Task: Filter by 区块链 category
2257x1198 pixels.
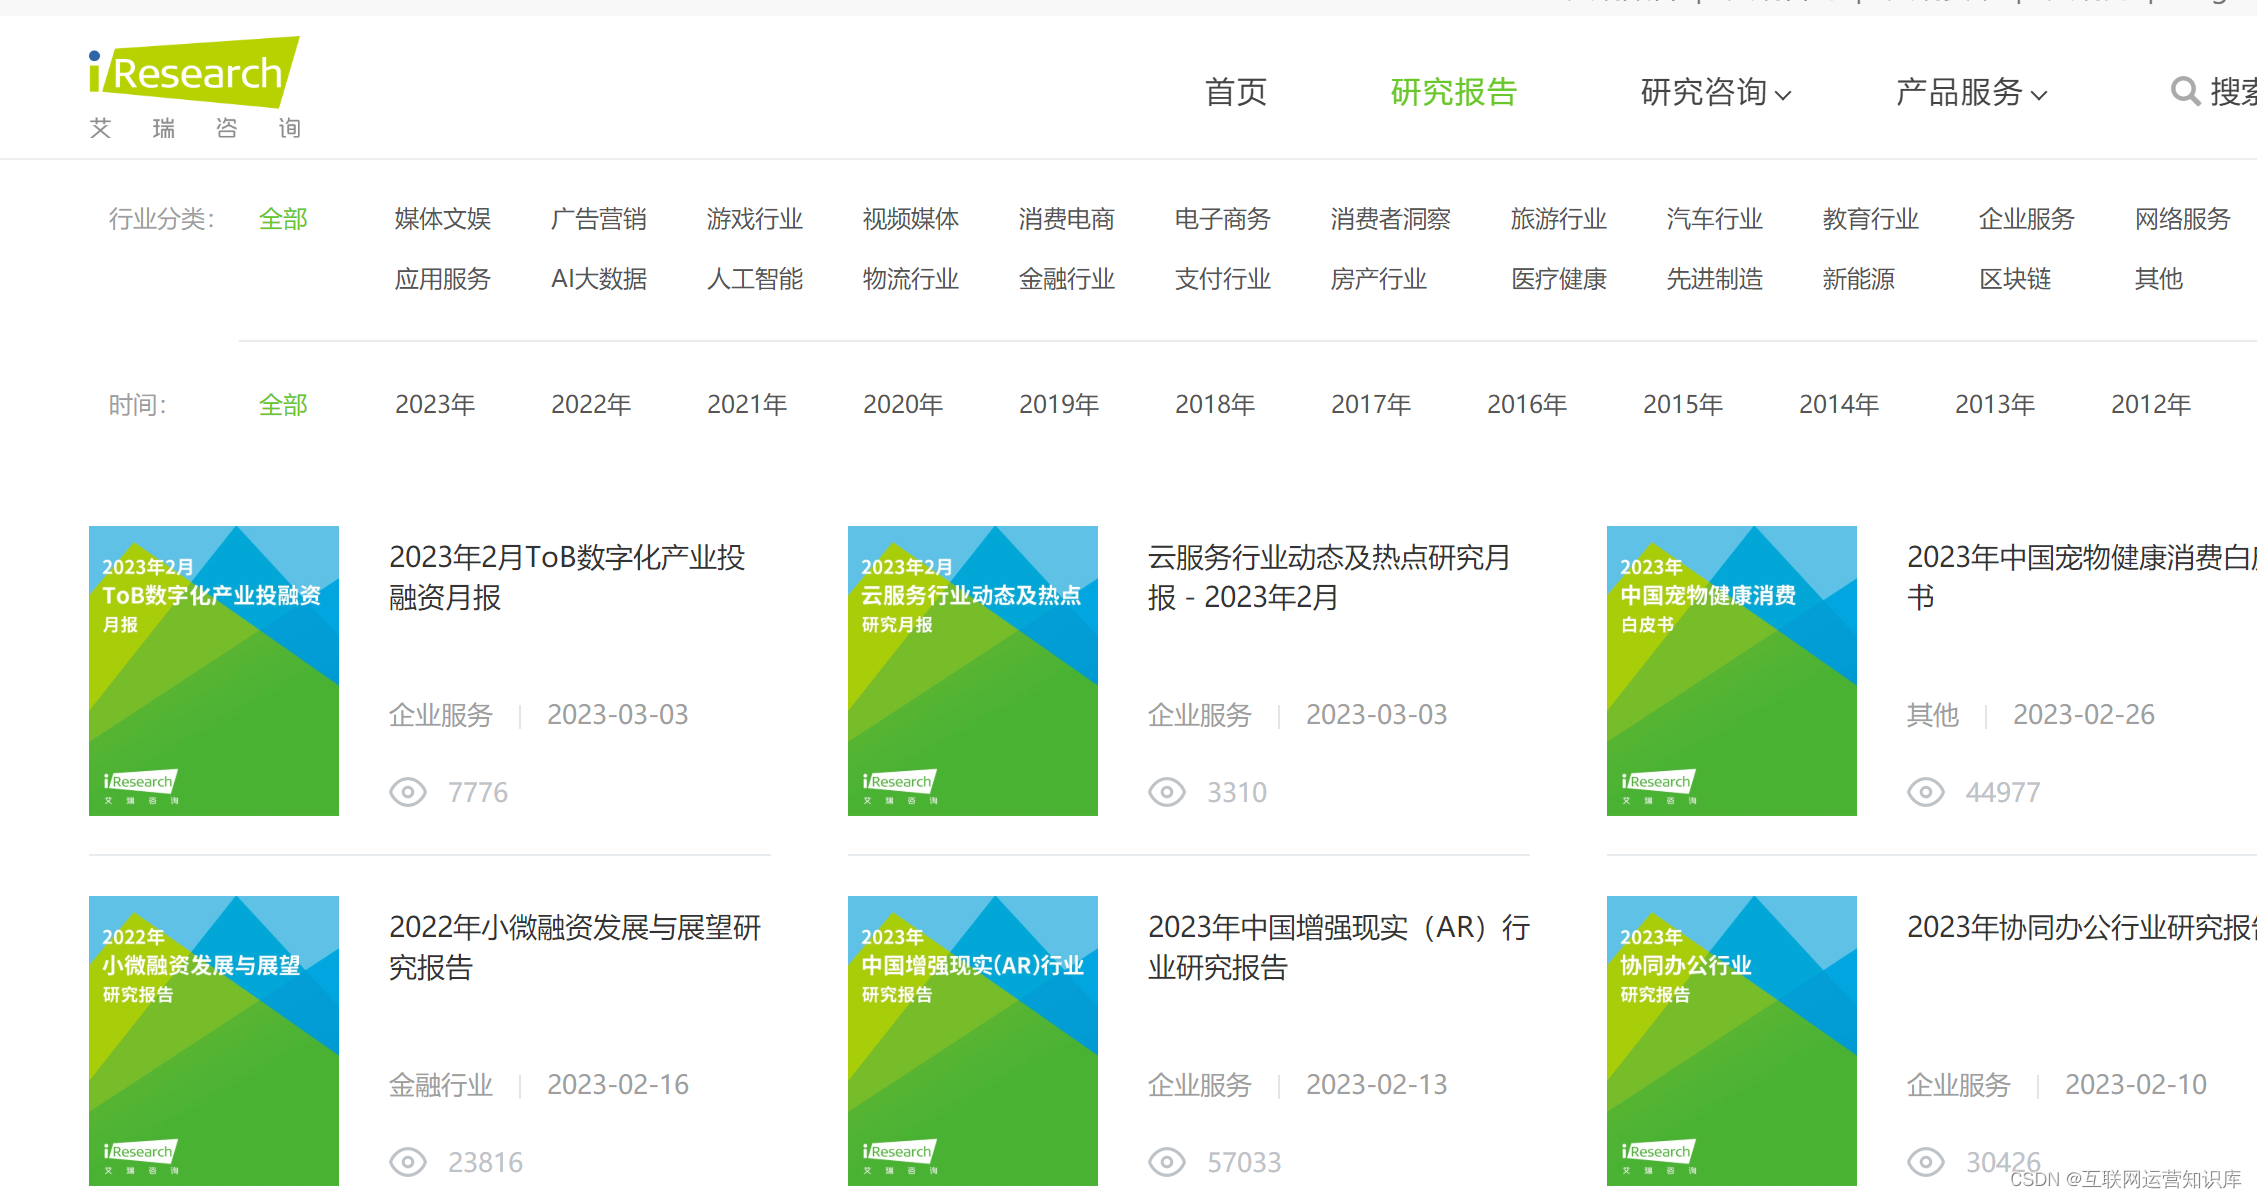Action: [2015, 279]
